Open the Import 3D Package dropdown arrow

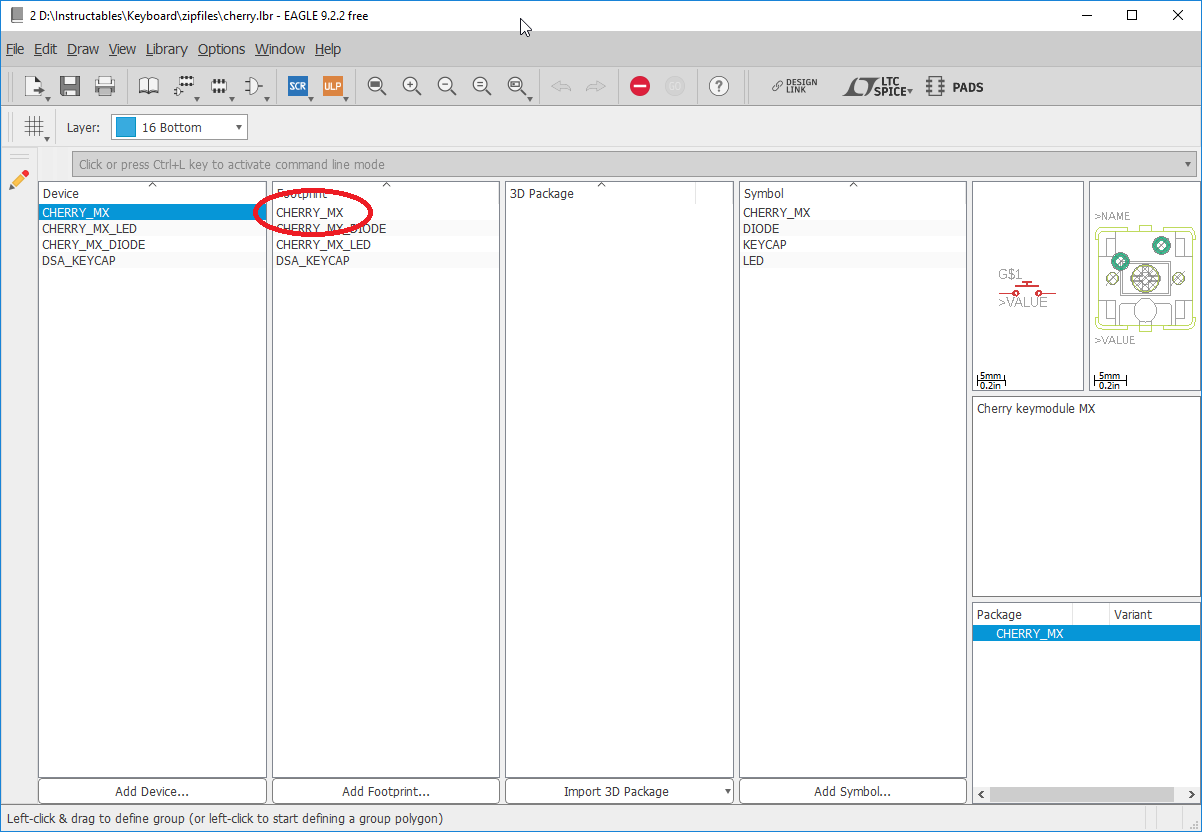click(x=727, y=792)
